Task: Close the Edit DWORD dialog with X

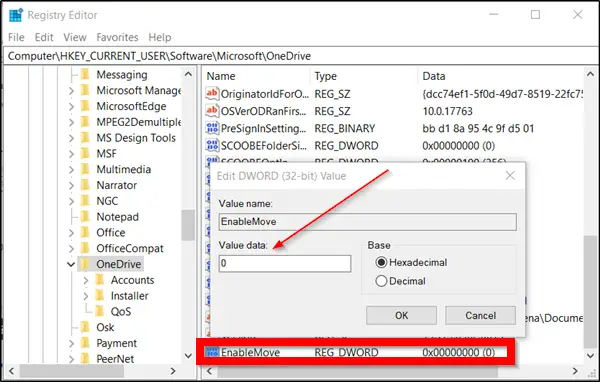Action: pos(510,176)
